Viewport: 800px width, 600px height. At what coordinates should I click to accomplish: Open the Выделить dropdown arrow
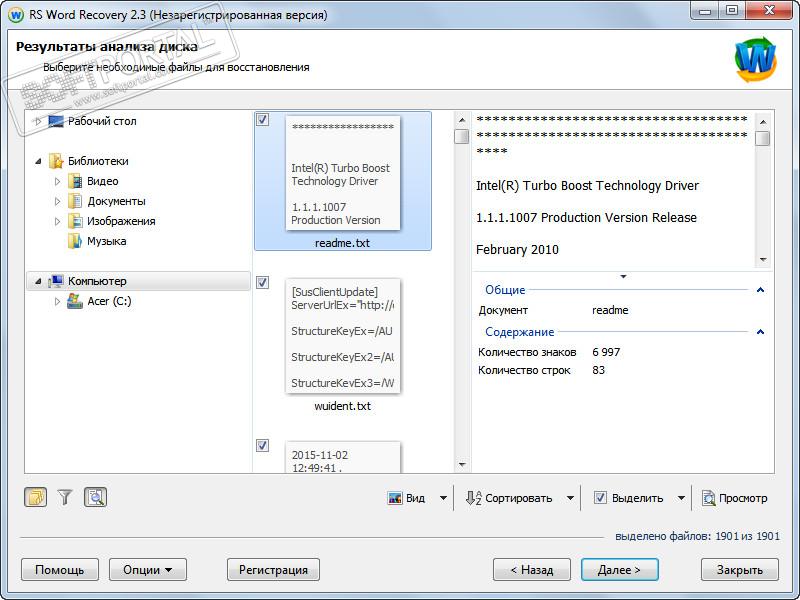pos(681,498)
